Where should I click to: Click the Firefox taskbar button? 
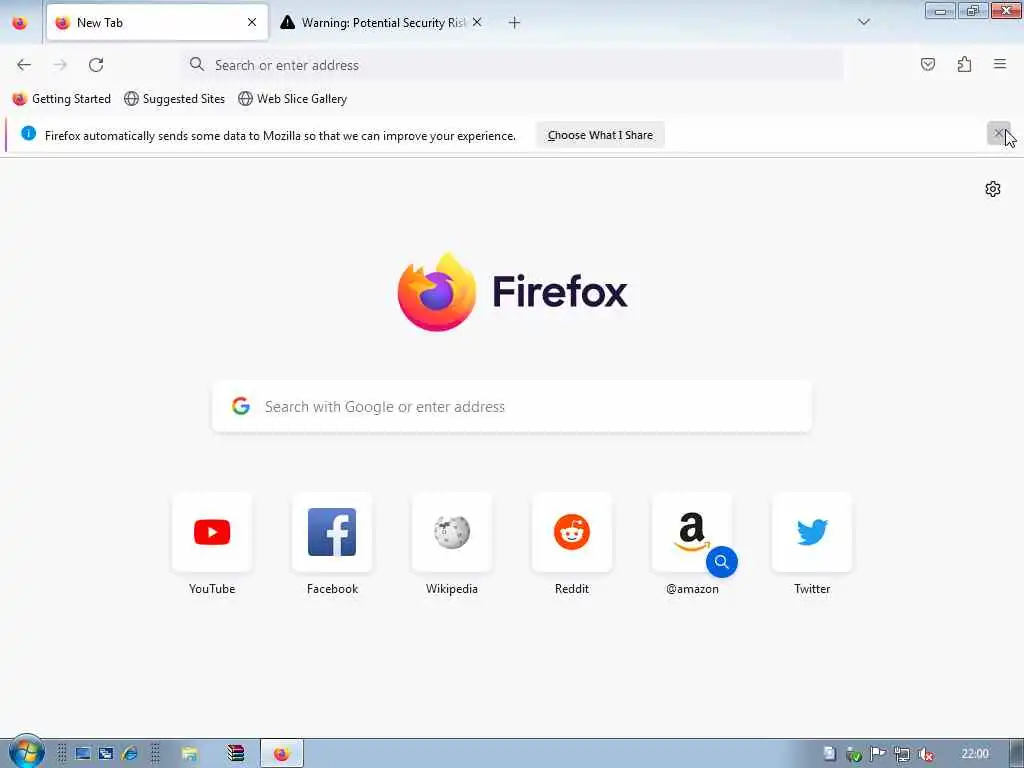[282, 754]
